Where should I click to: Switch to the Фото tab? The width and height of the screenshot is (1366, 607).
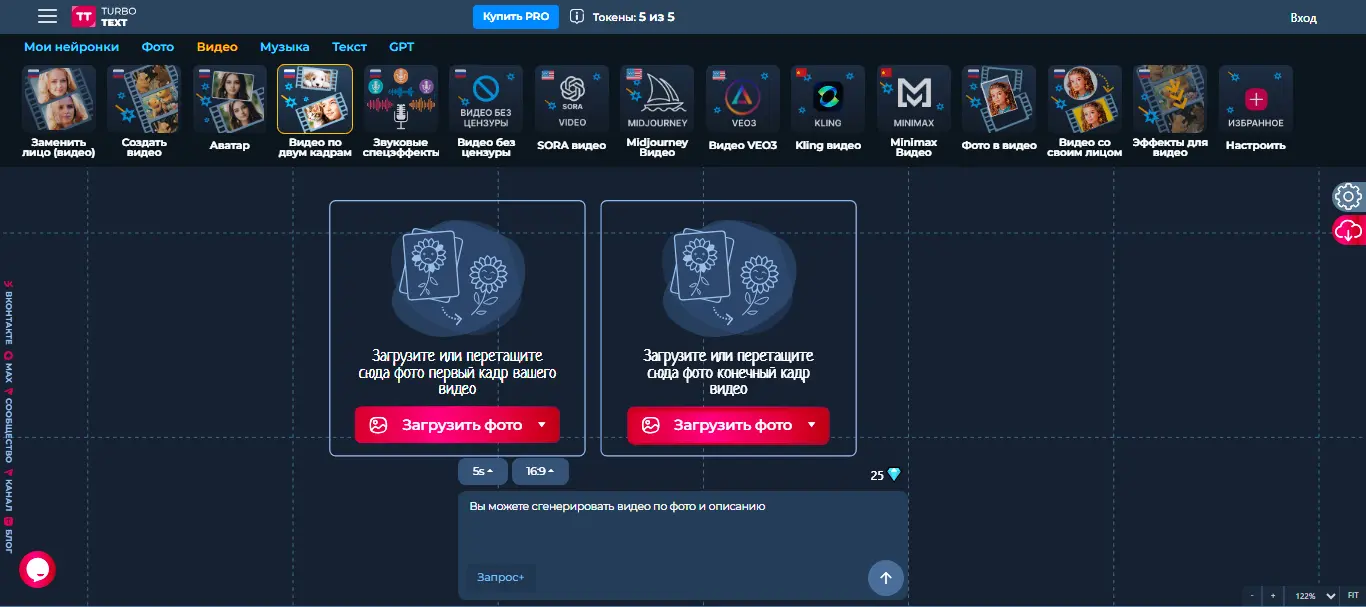[158, 47]
